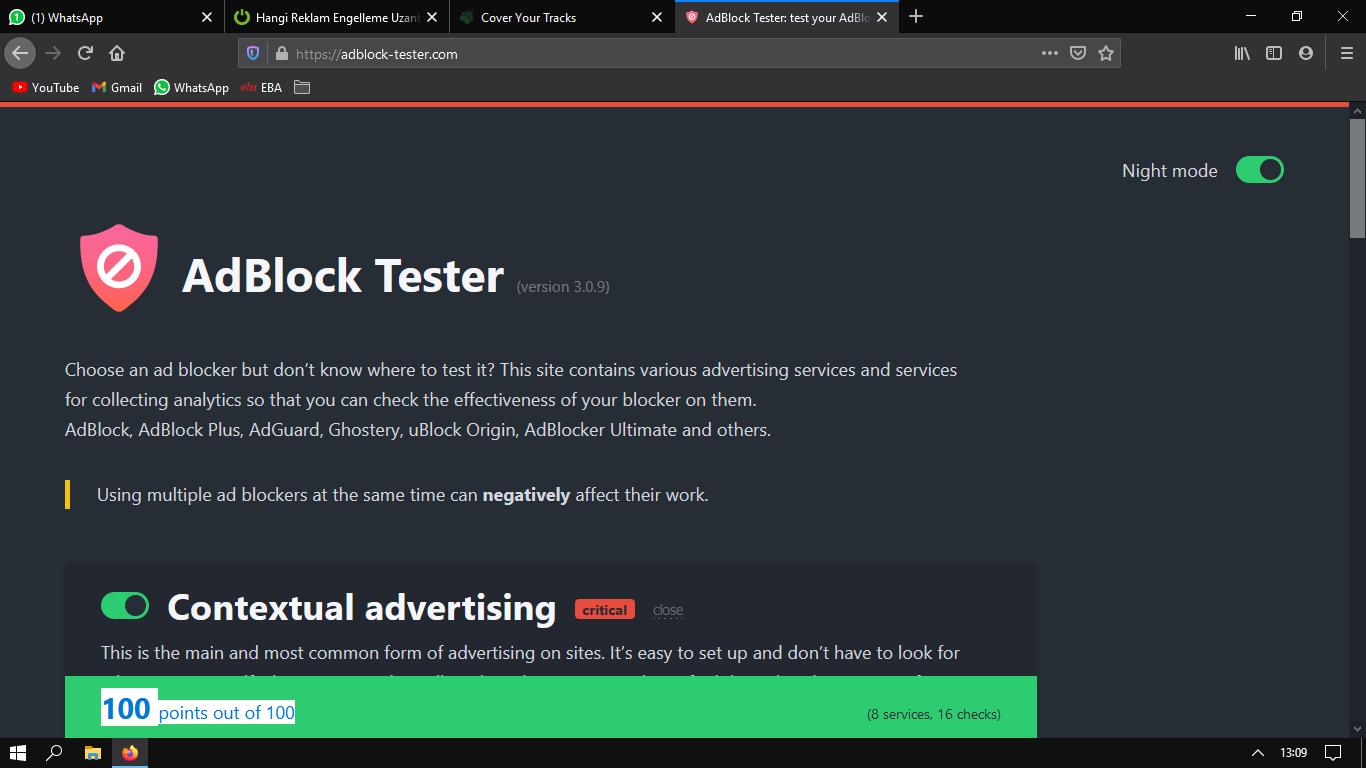Bookmark this page with the star icon
1366x768 pixels.
tap(1105, 54)
